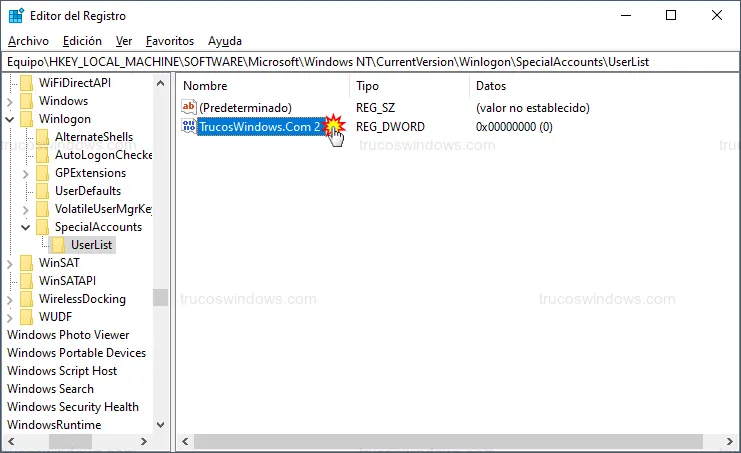This screenshot has width=741, height=453.
Task: Click the DWORD binary icon of TrucosWindows.Com 2
Action: point(189,126)
